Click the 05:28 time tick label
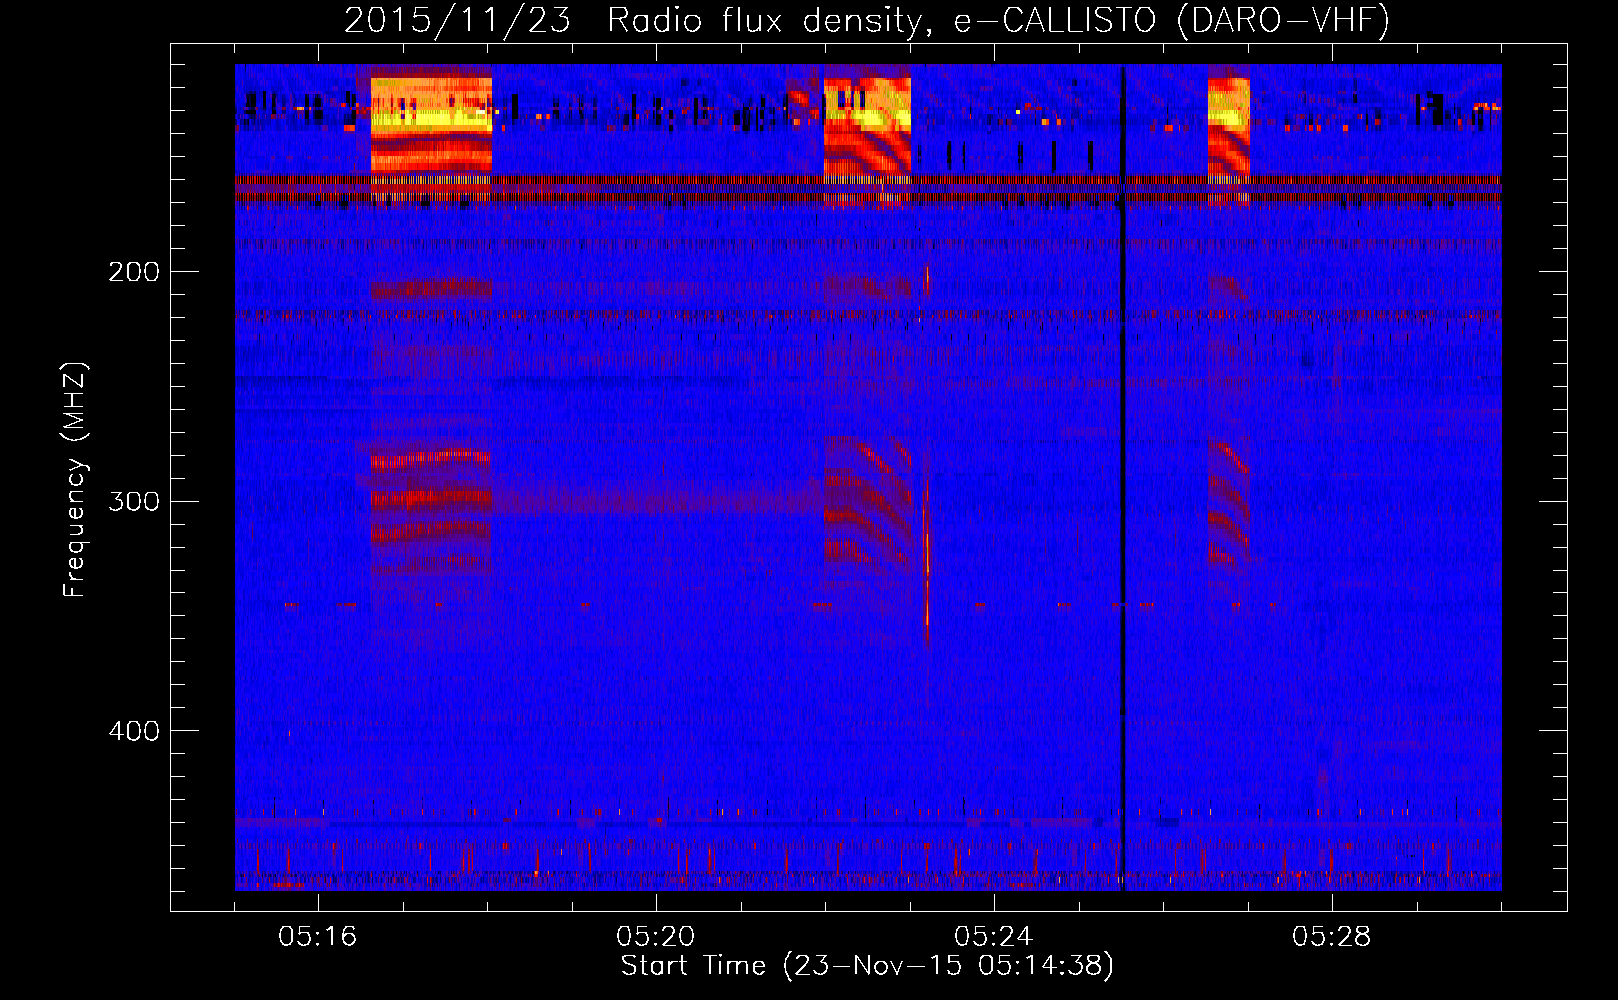Viewport: 1618px width, 1000px height. [x=1332, y=937]
